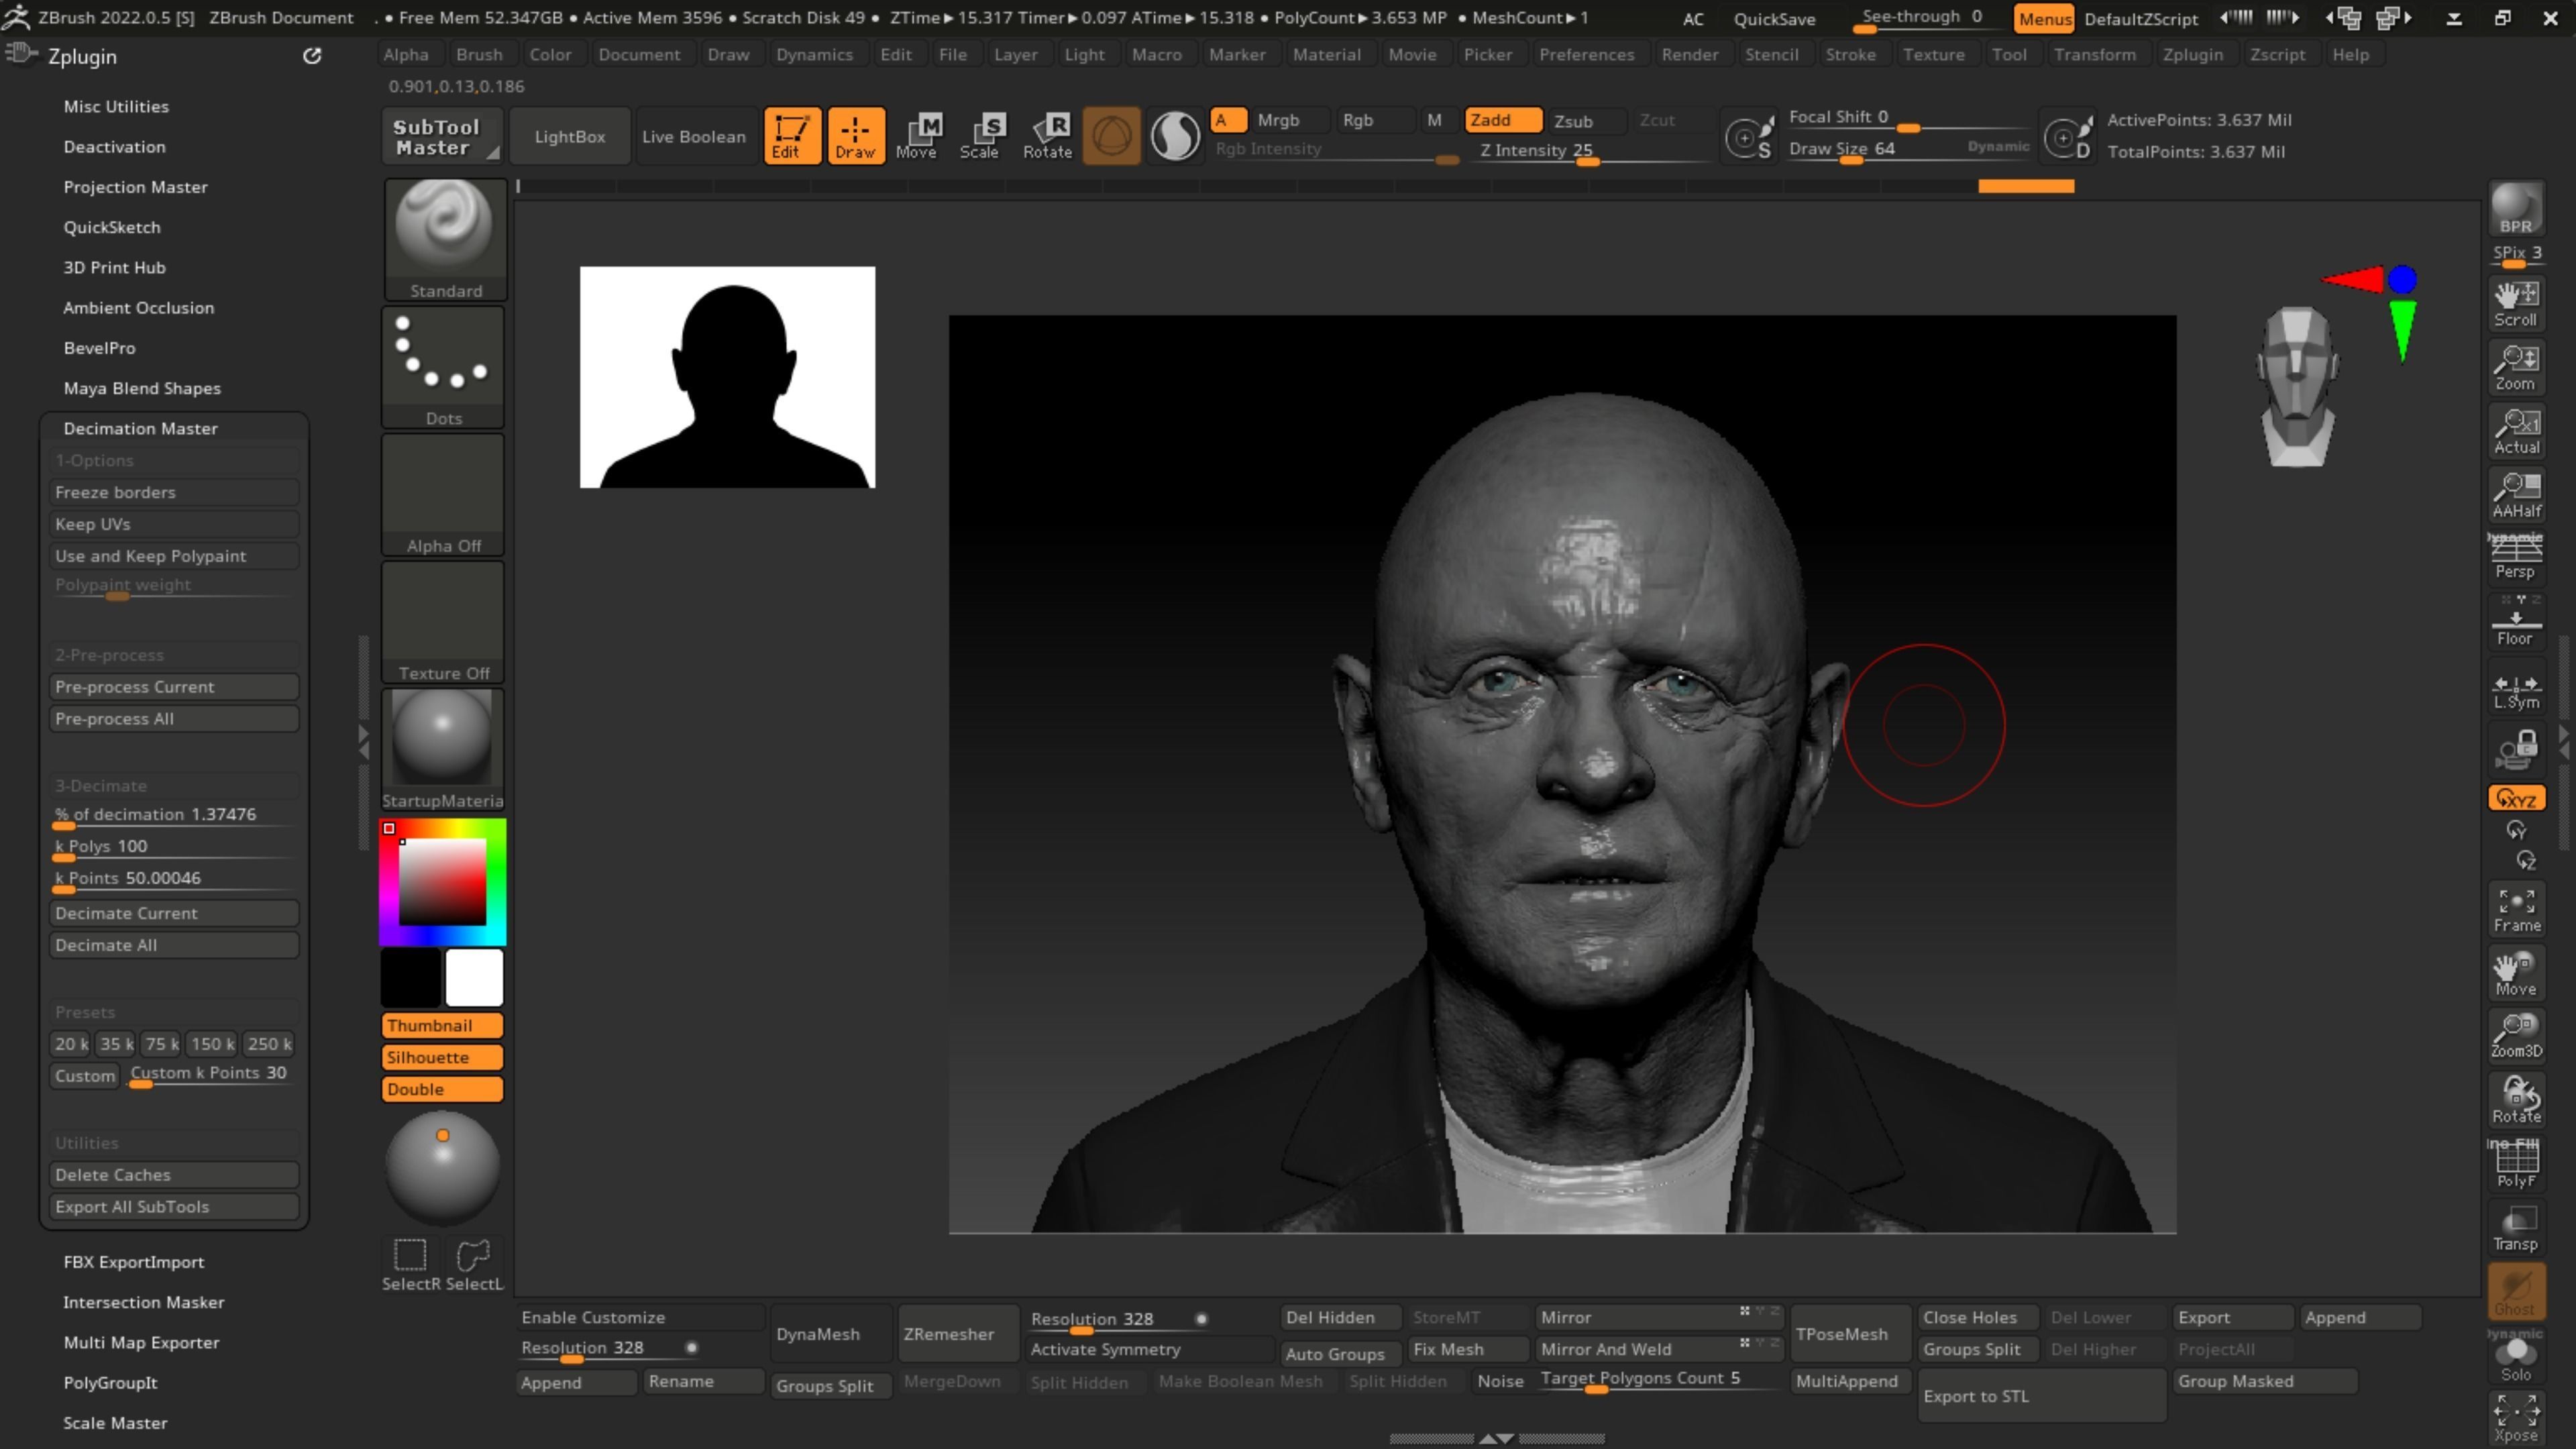Switch to Move transform mode

pos(917,136)
